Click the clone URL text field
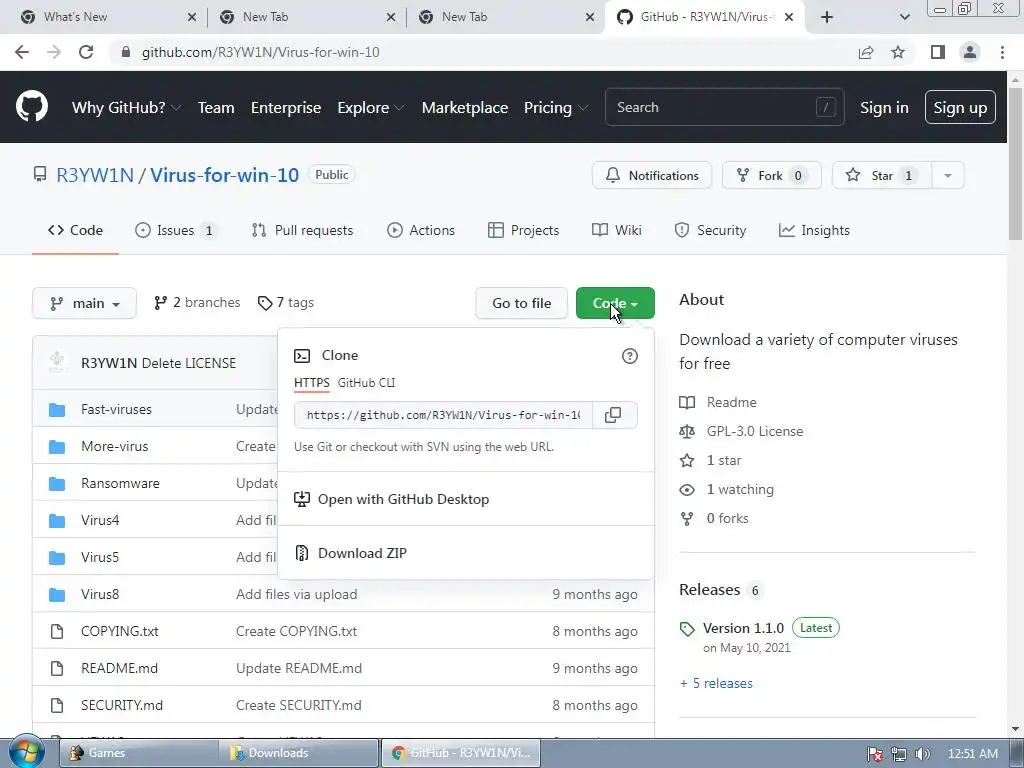 (x=443, y=415)
